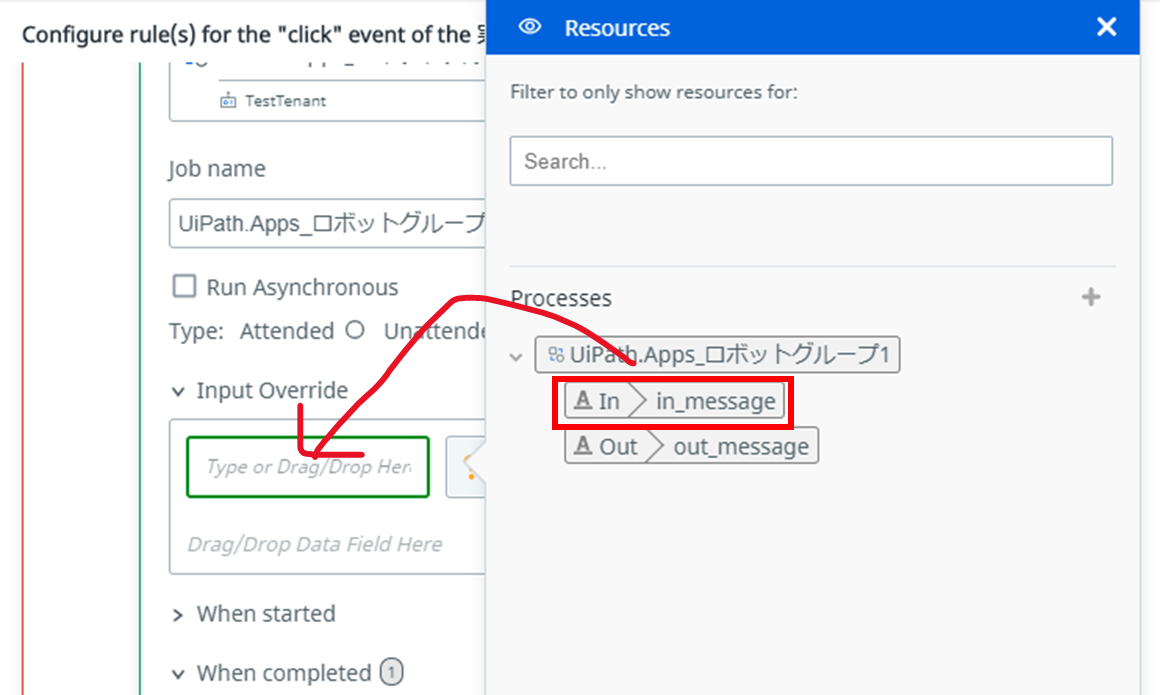This screenshot has width=1160, height=695.
Task: Close the Resources panel
Action: tap(1106, 27)
